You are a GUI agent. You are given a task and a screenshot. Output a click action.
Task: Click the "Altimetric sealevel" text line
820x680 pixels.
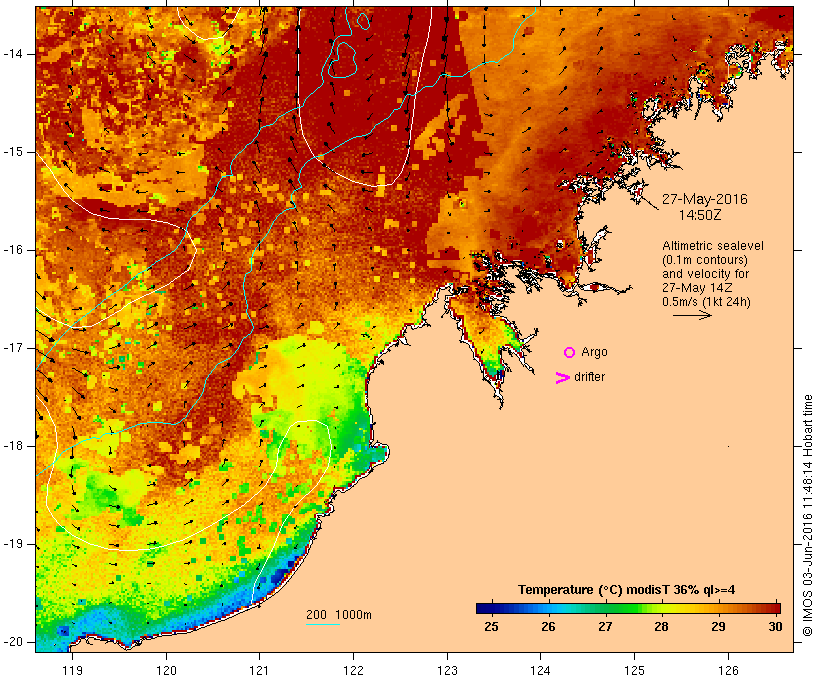click(713, 246)
